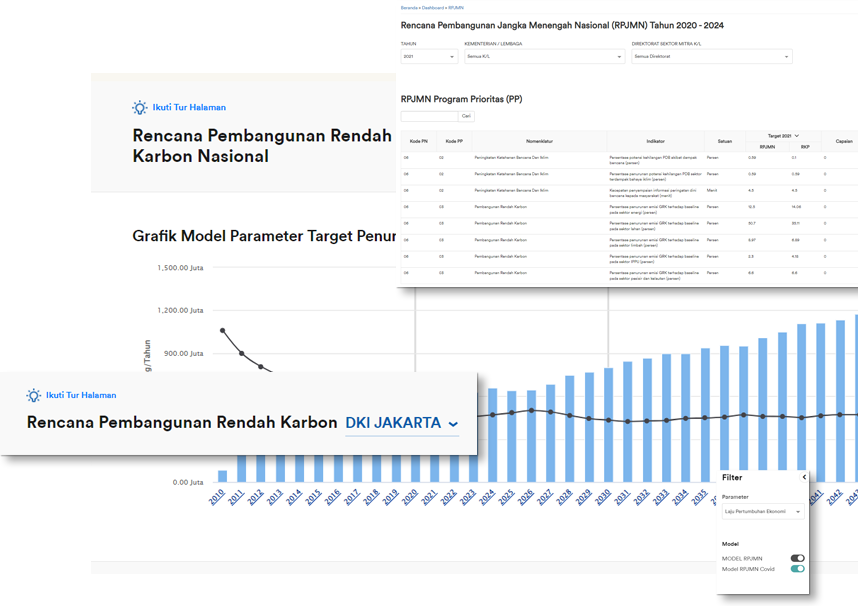The height and width of the screenshot is (606, 858).
Task: Collapse the Filter panel with arrow icon
Action: tap(804, 478)
